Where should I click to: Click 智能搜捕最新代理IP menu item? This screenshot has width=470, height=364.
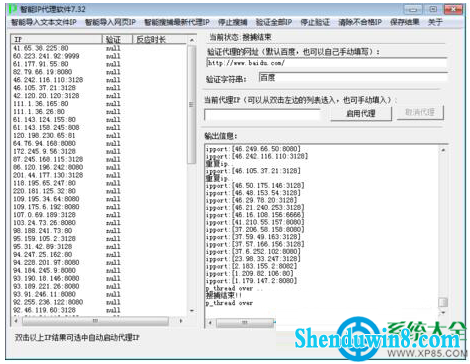pyautogui.click(x=177, y=22)
